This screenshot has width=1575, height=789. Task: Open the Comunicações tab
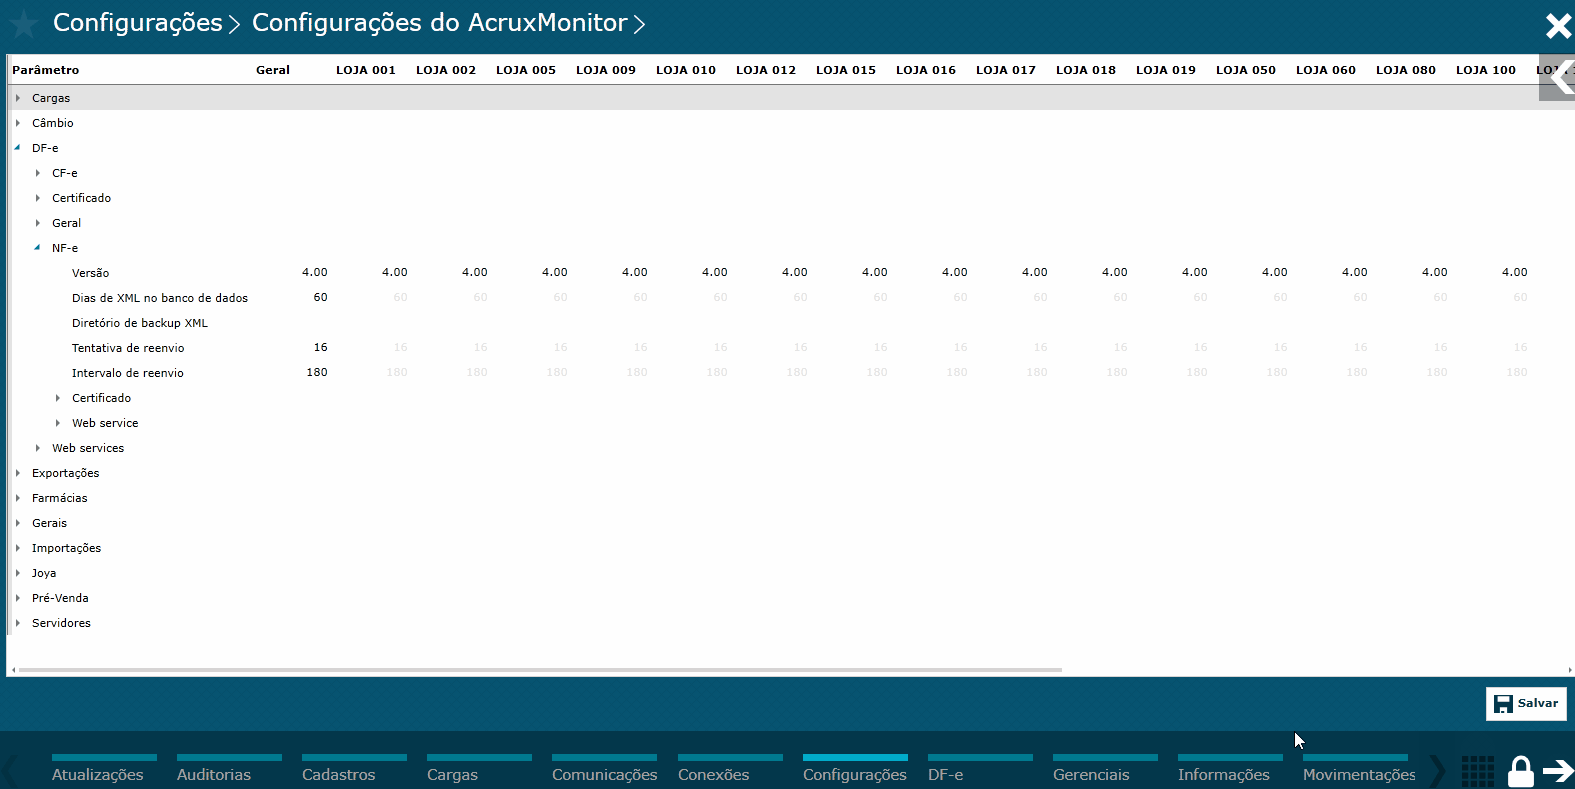coord(604,770)
